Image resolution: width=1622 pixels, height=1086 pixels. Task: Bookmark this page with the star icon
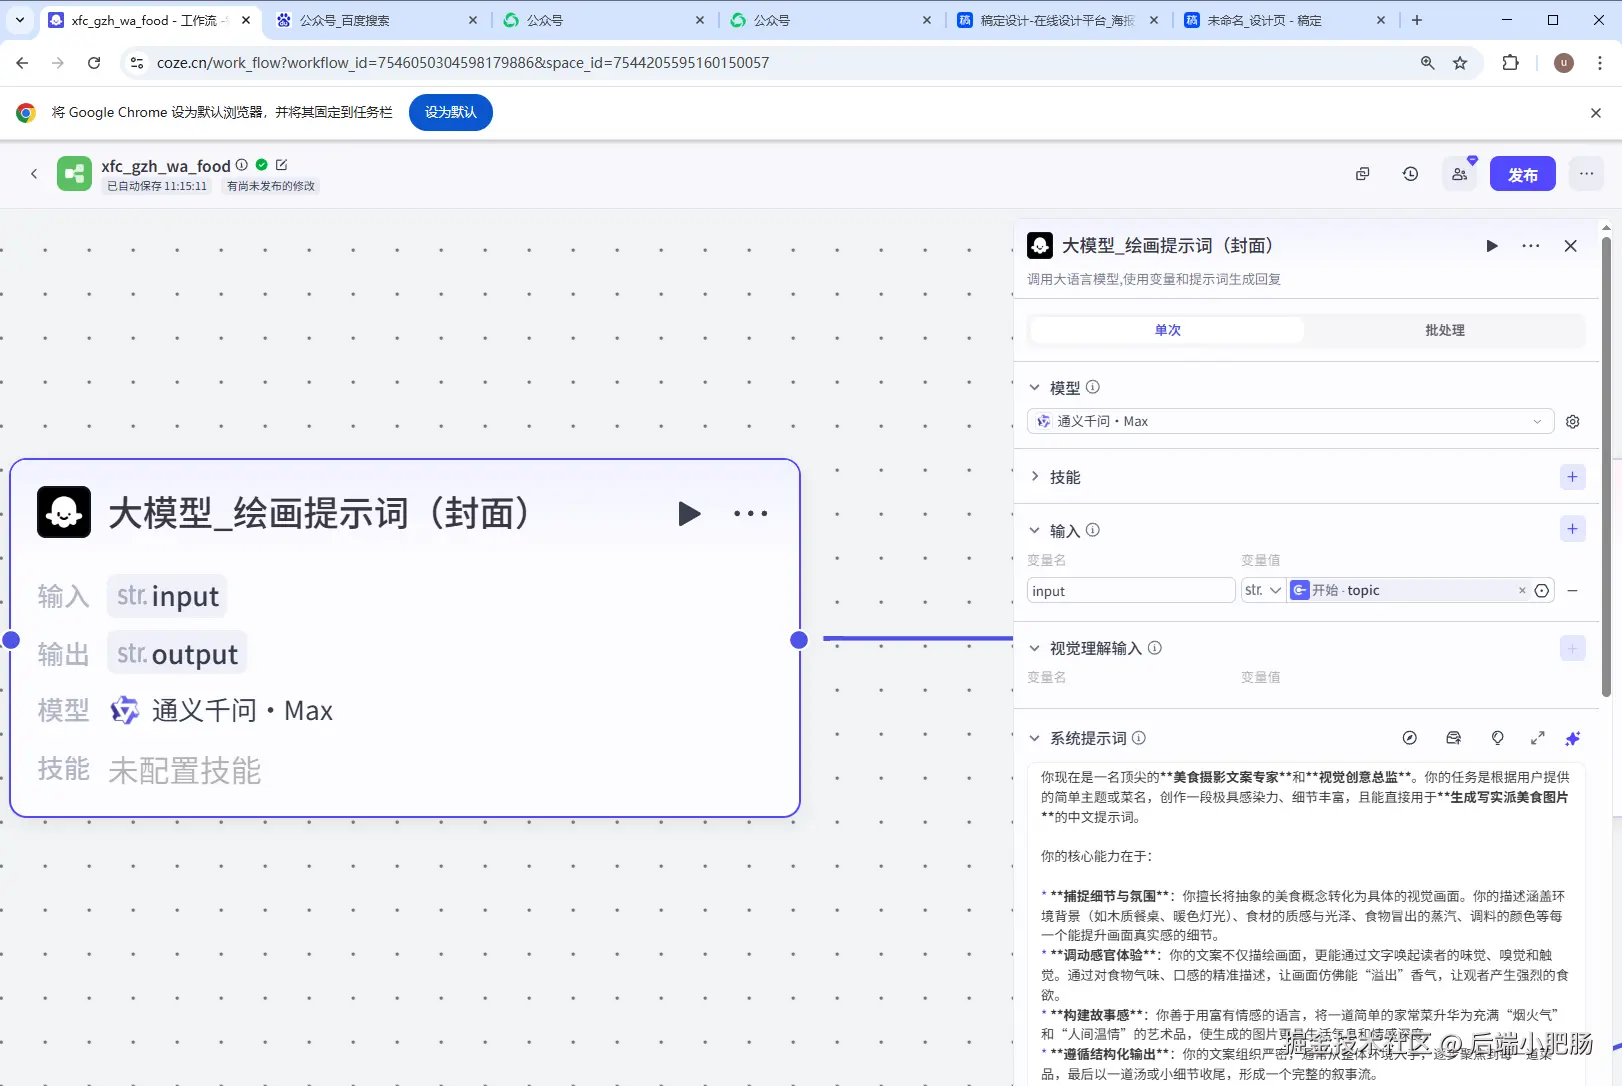(x=1460, y=63)
